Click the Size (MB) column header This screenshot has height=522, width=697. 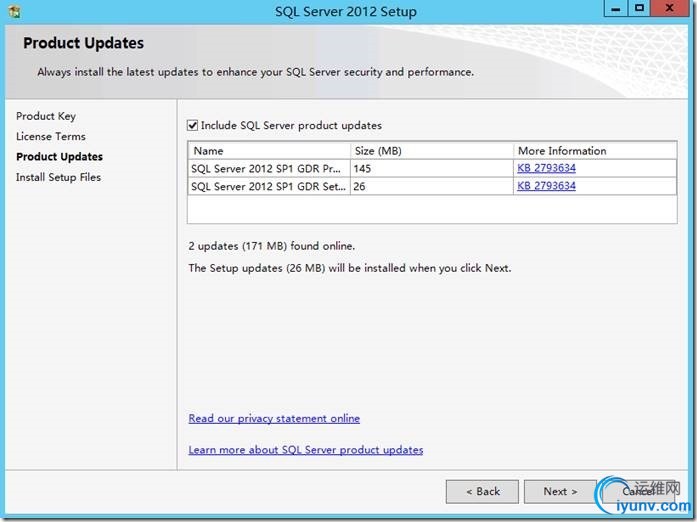[x=432, y=151]
